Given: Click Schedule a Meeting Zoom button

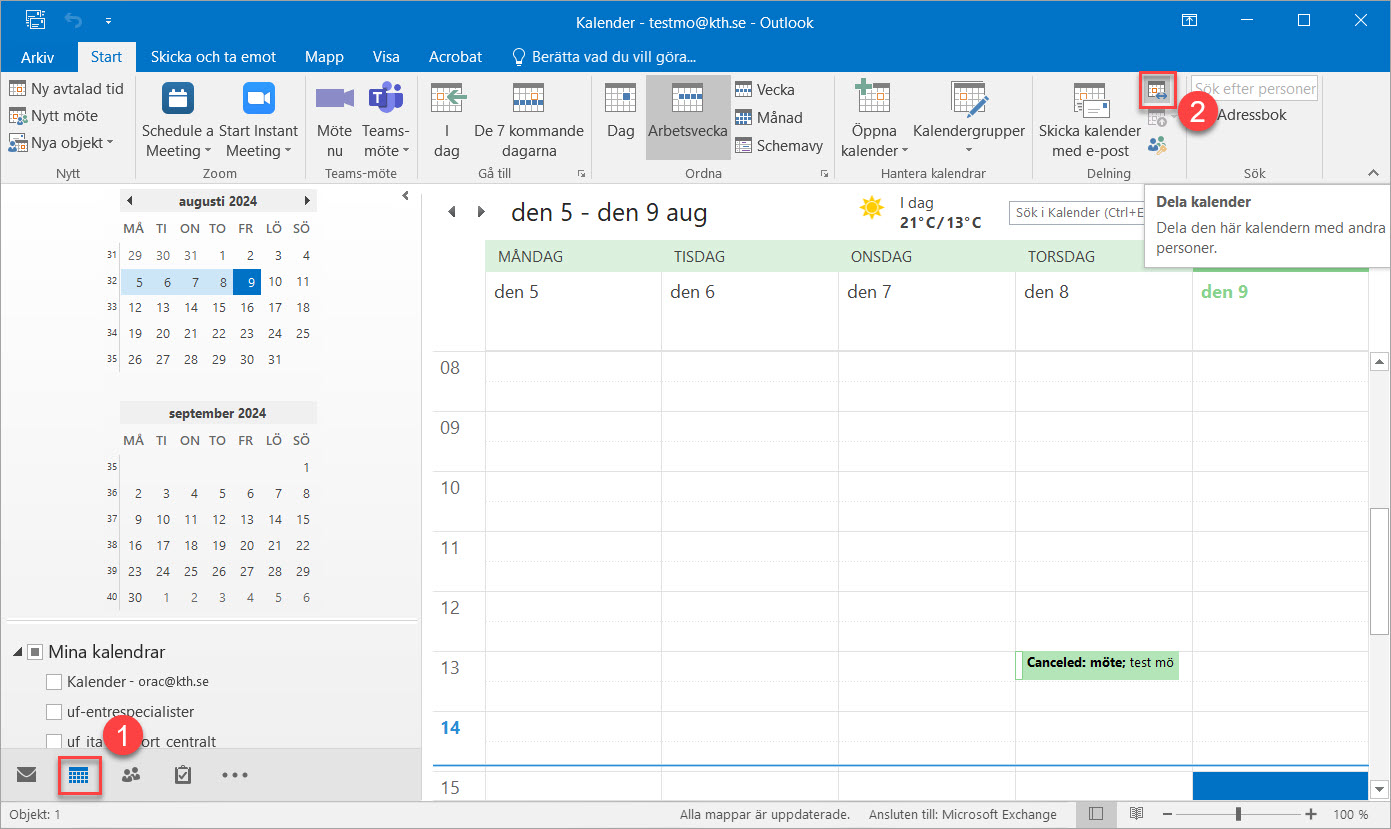Looking at the screenshot, I should (x=178, y=120).
